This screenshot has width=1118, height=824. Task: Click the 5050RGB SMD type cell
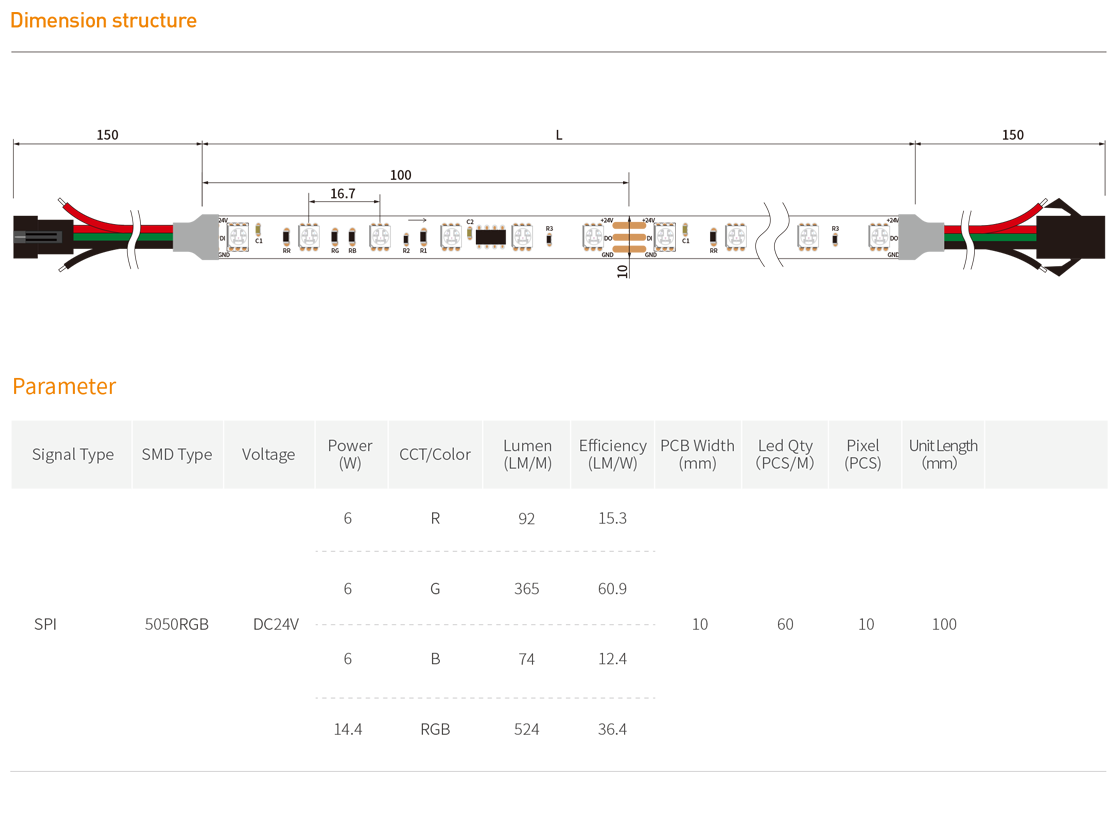pos(177,624)
